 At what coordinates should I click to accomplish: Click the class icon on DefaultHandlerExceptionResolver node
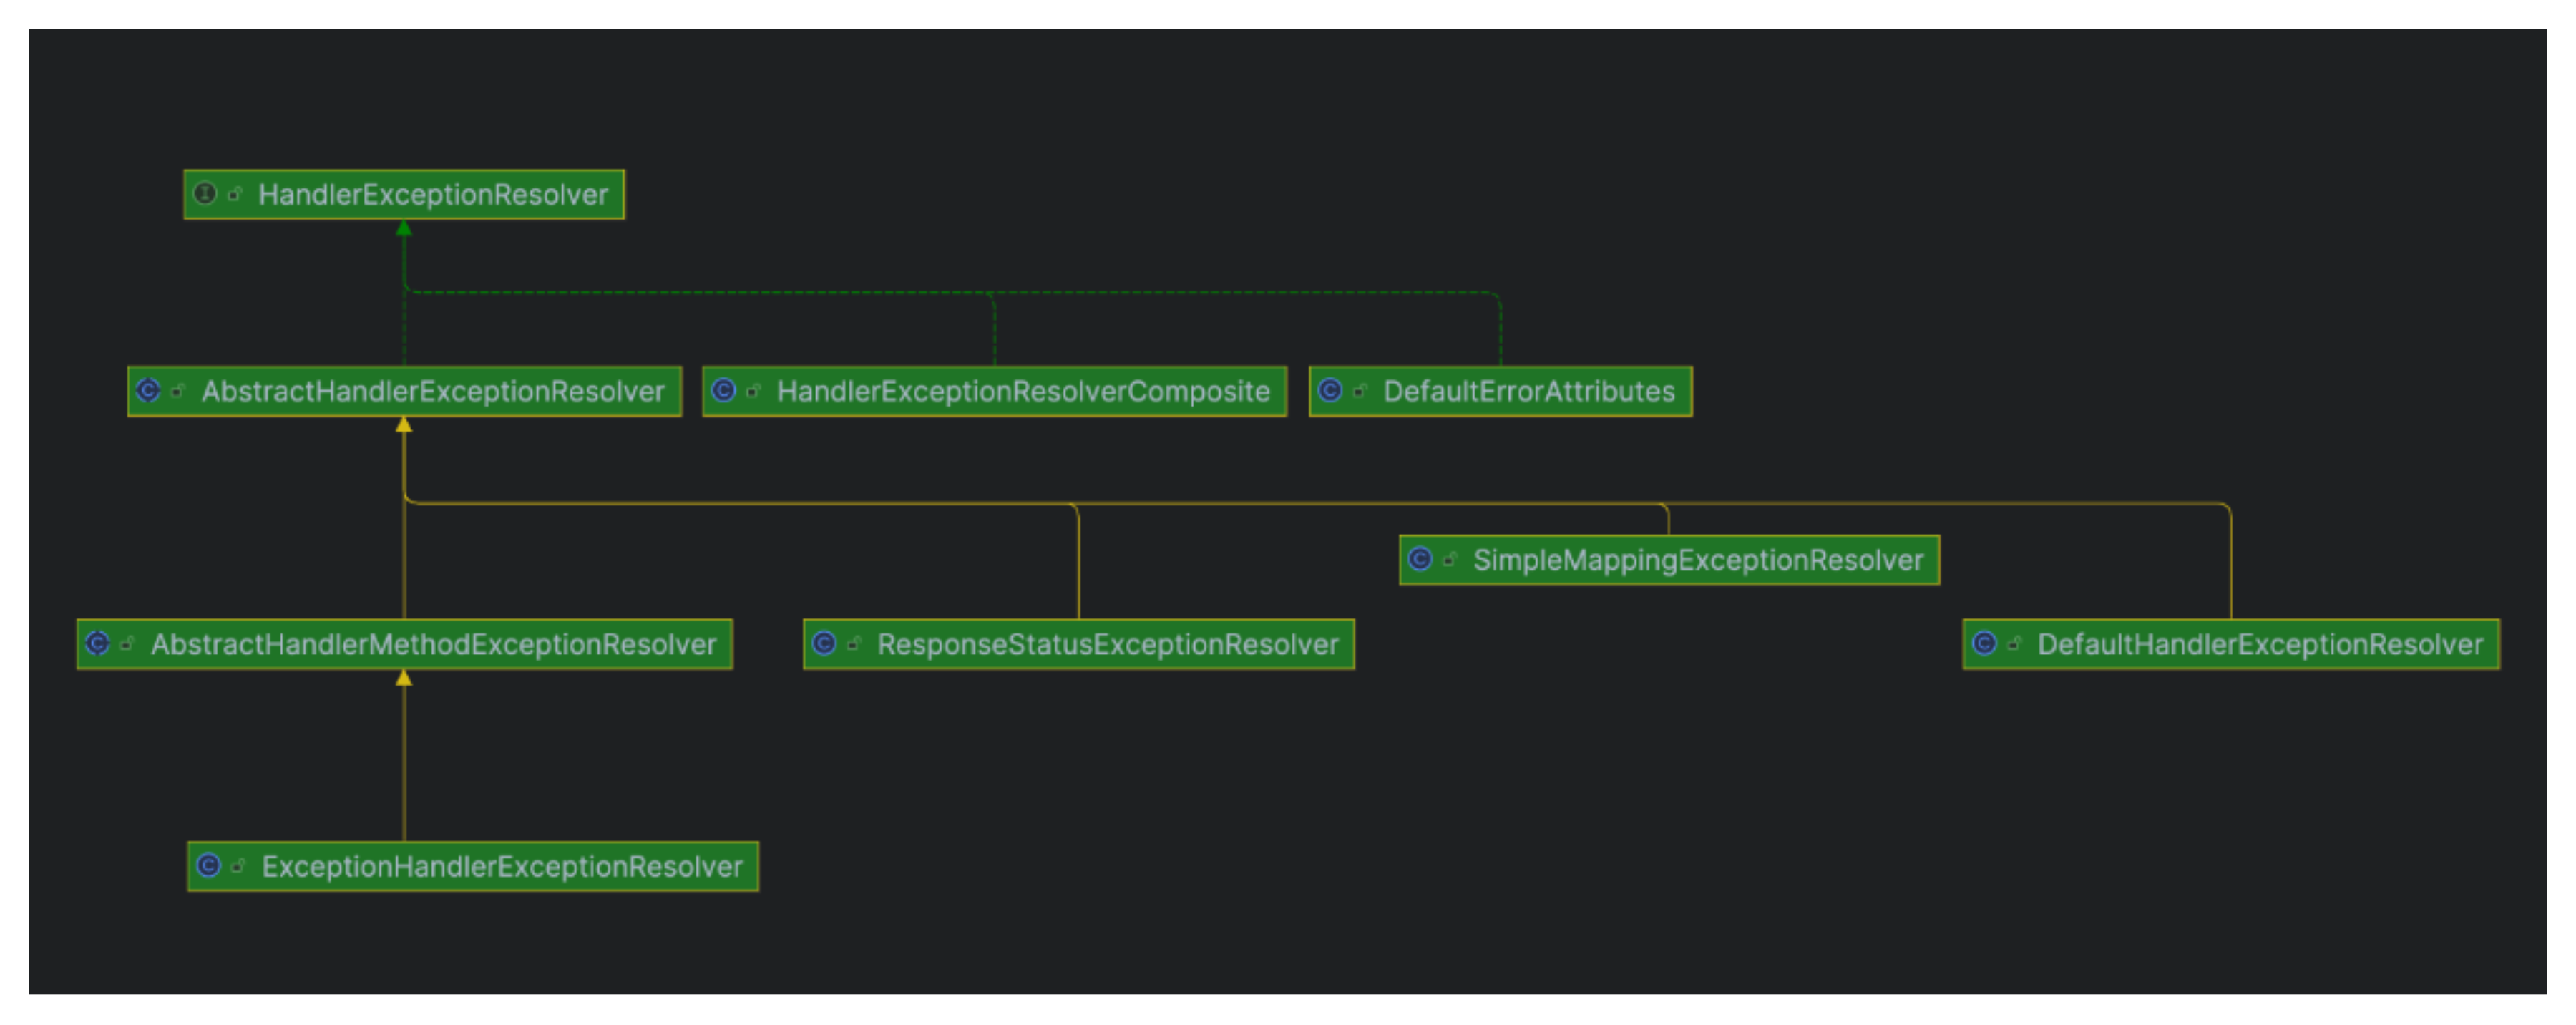(1985, 643)
